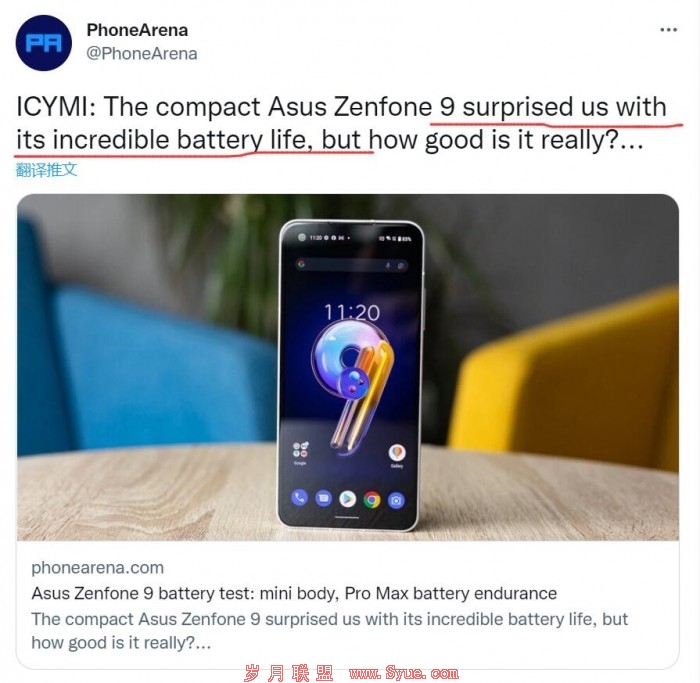Open the three-dot more options menu
The width and height of the screenshot is (700, 683).
coord(668,30)
